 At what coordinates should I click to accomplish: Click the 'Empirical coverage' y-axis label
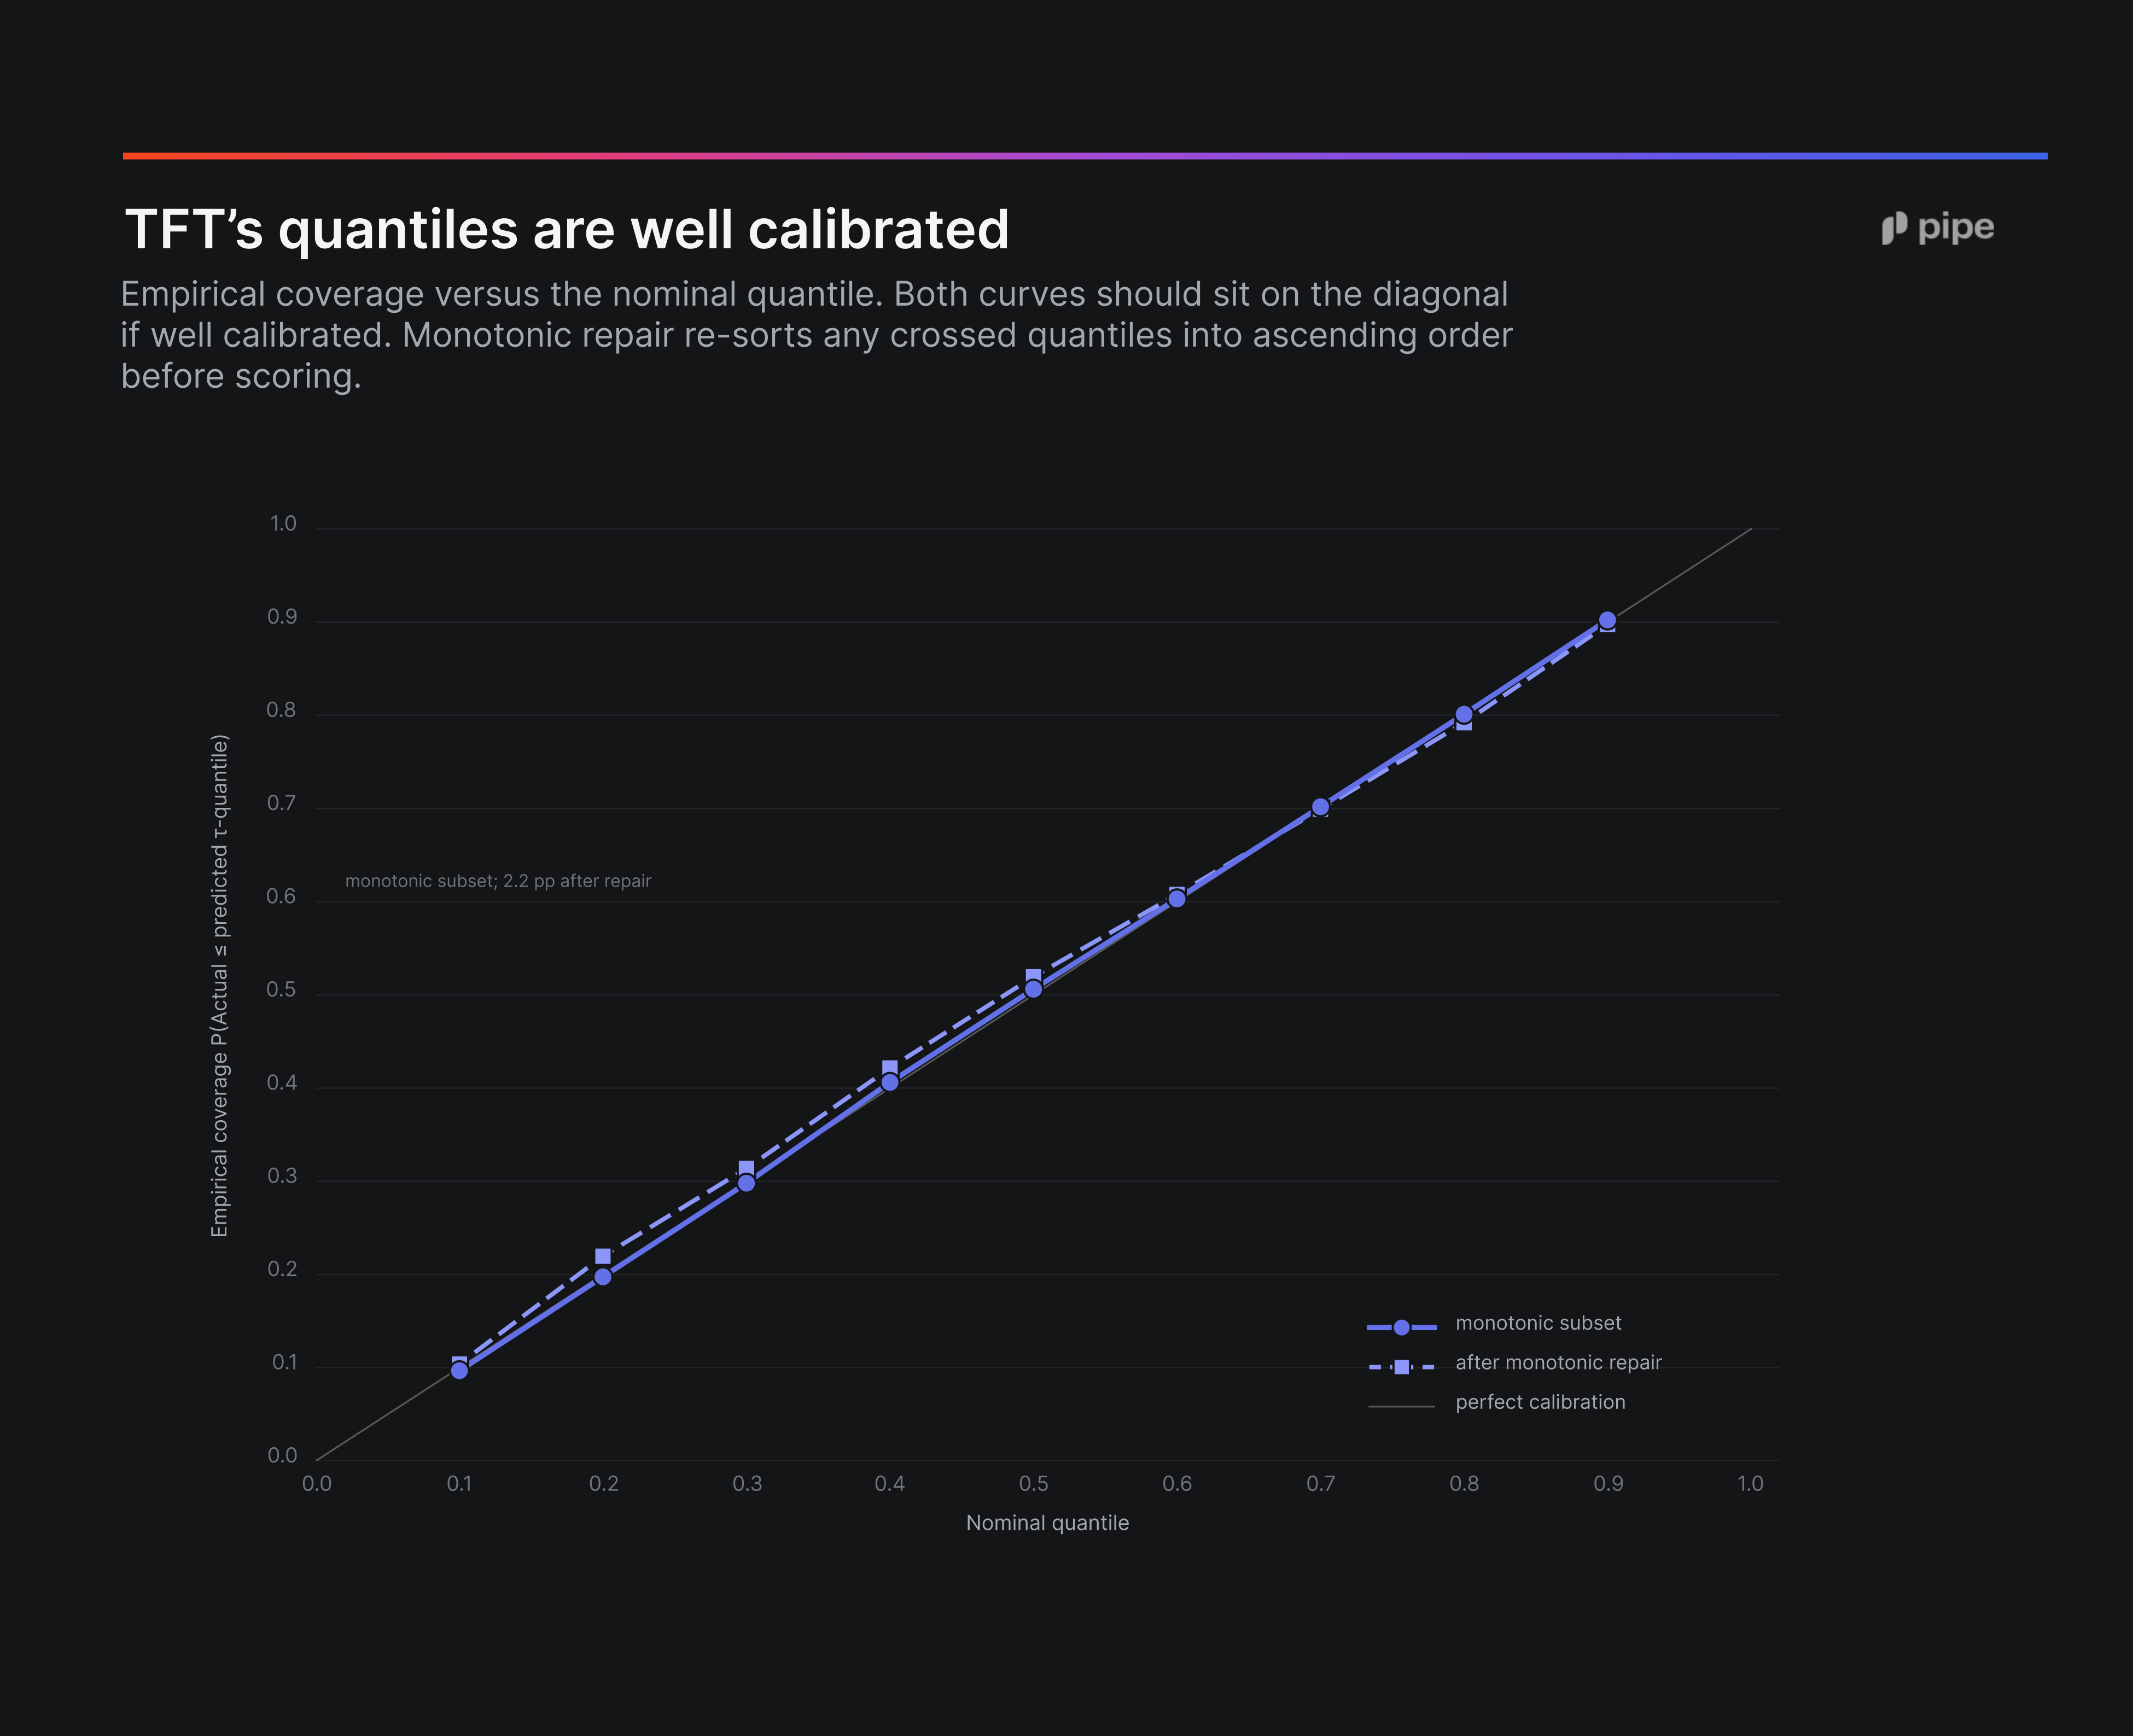click(219, 986)
